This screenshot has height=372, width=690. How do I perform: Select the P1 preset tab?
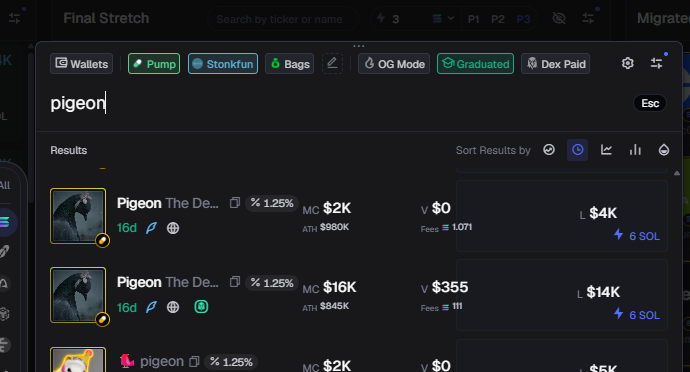point(473,19)
